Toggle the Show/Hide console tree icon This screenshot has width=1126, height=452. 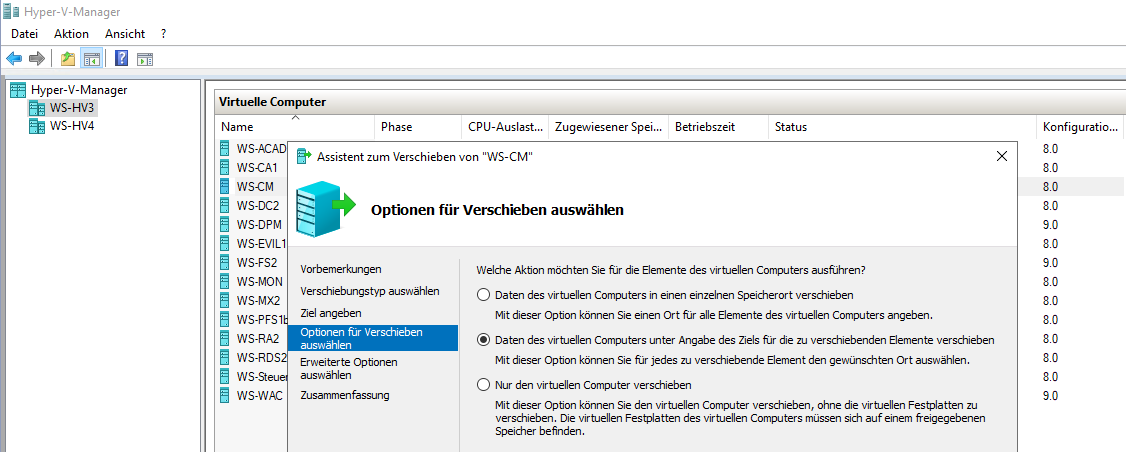(92, 58)
